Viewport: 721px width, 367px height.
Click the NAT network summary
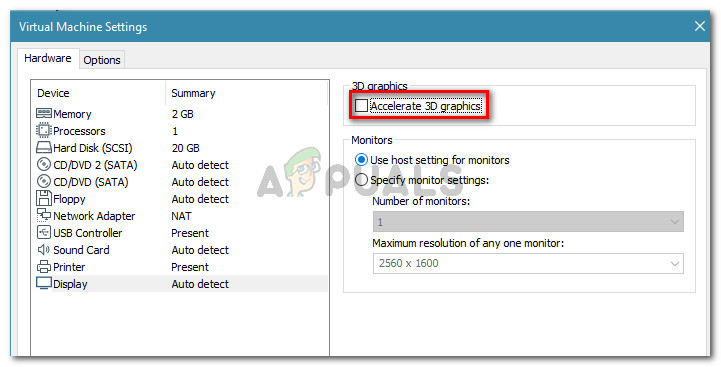point(181,216)
